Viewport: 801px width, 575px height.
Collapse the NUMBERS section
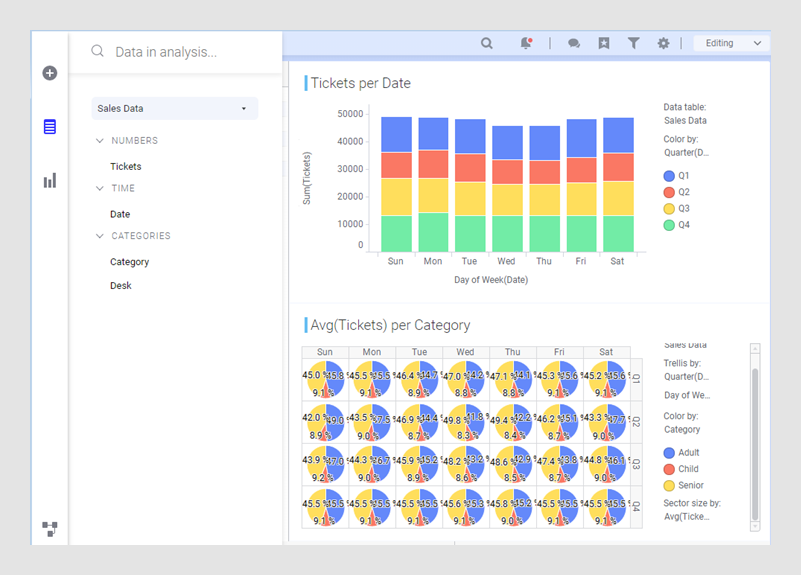[x=100, y=141]
